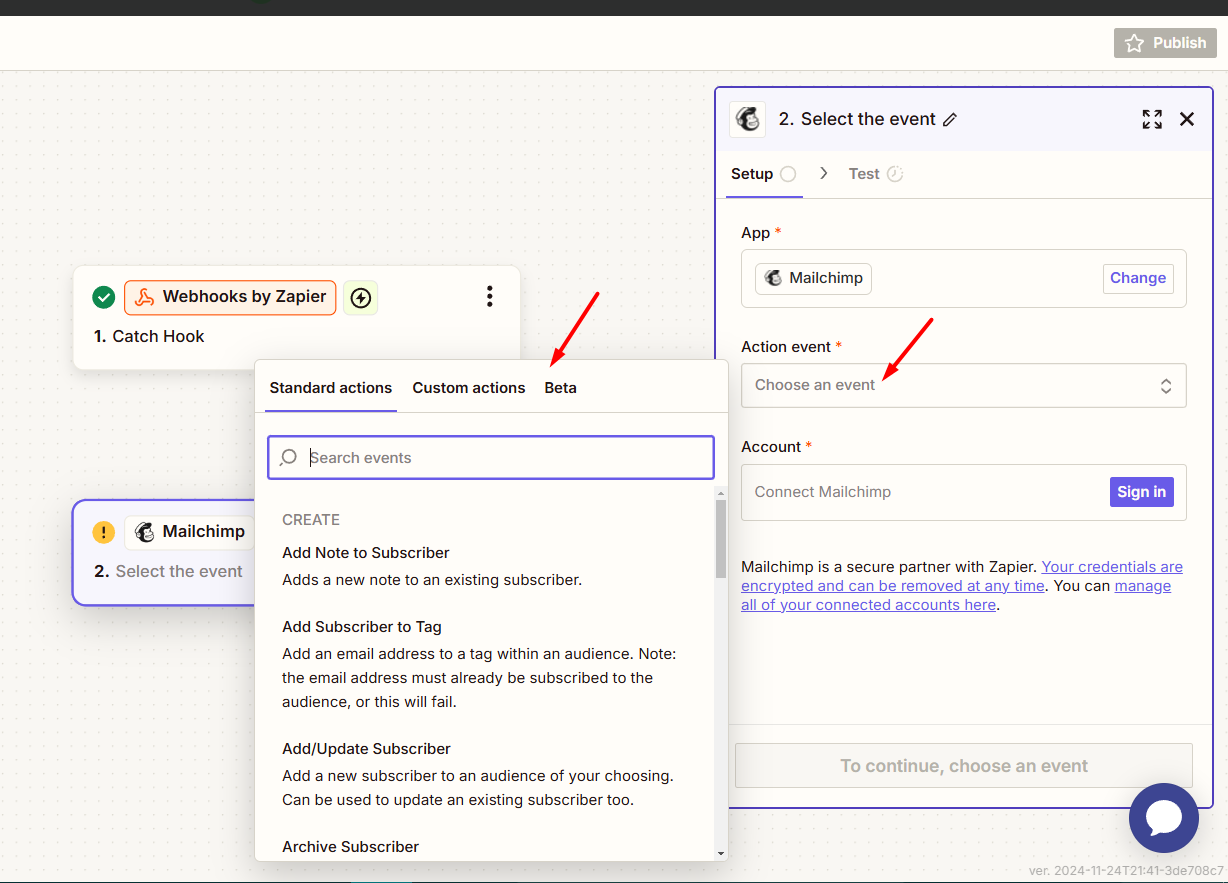Click the green check status icon
Viewport: 1228px width, 883px height.
coord(103,297)
